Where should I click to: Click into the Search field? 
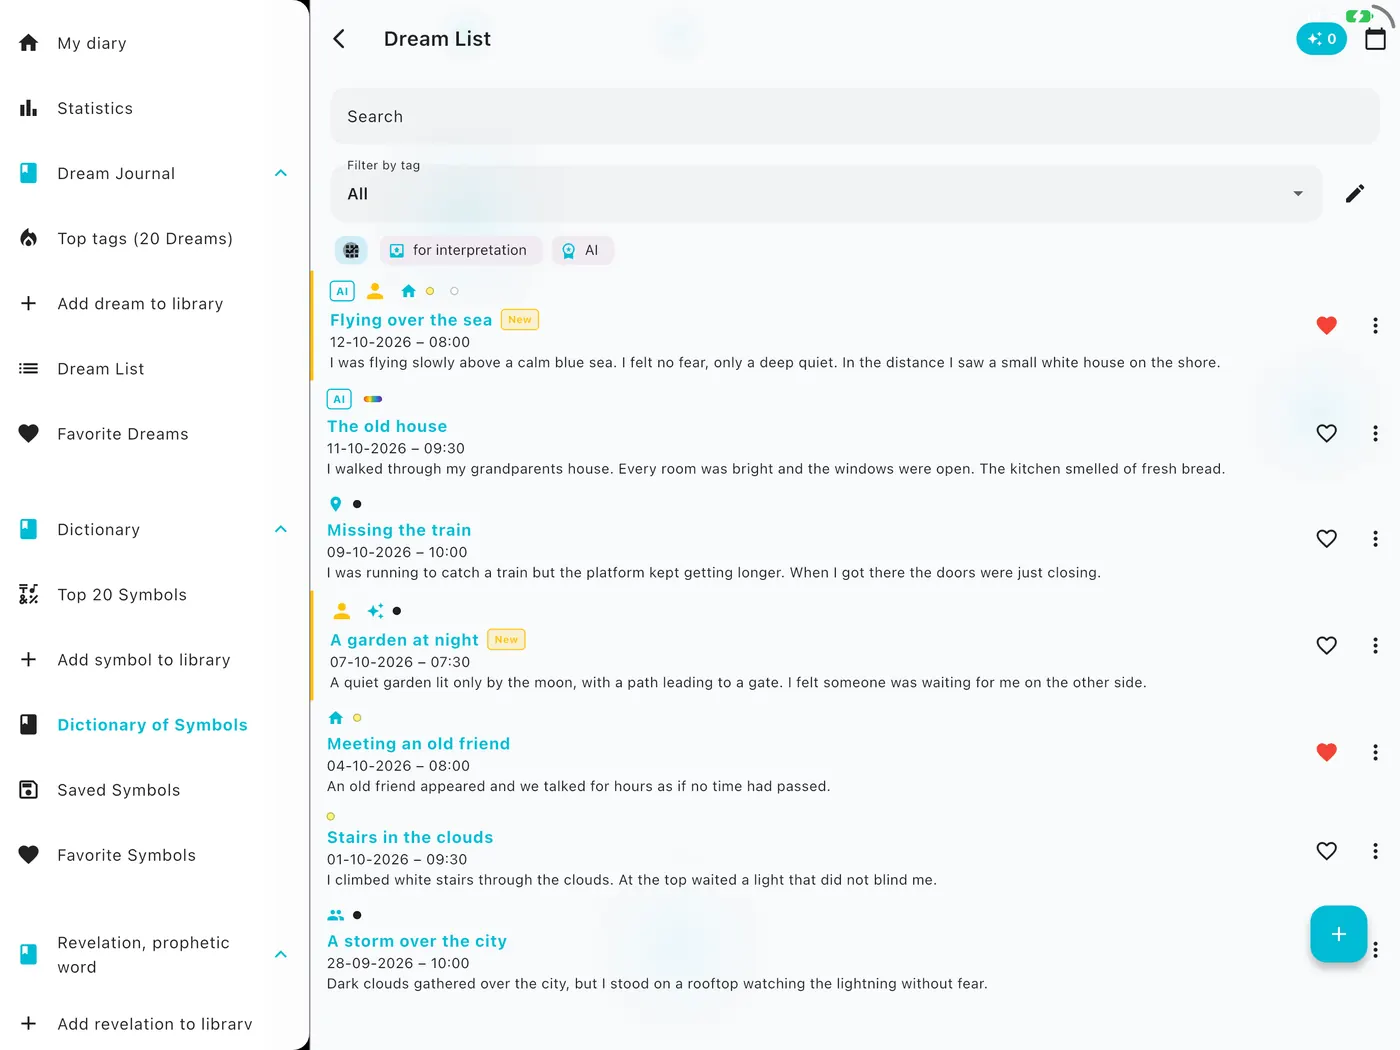click(855, 117)
